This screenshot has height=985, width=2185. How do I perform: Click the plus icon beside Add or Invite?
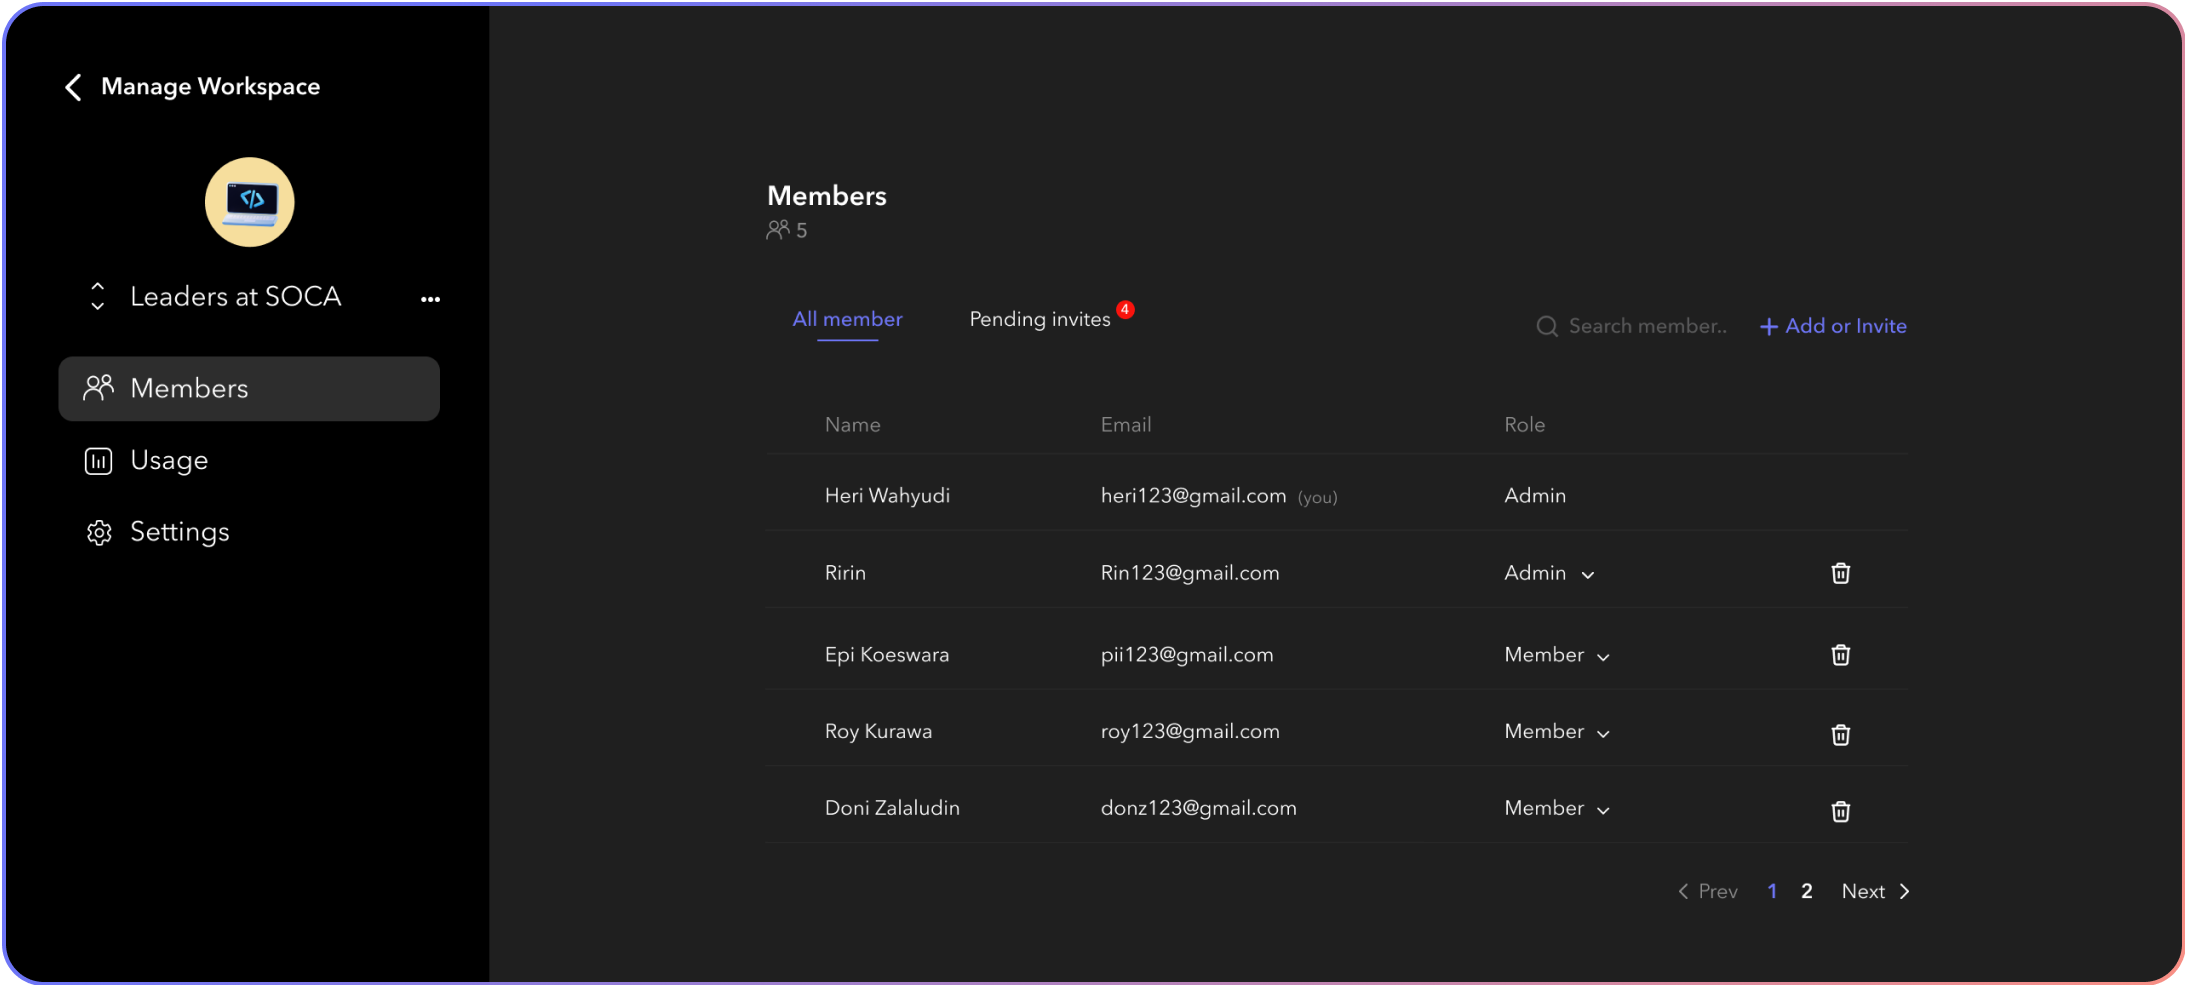pyautogui.click(x=1768, y=327)
